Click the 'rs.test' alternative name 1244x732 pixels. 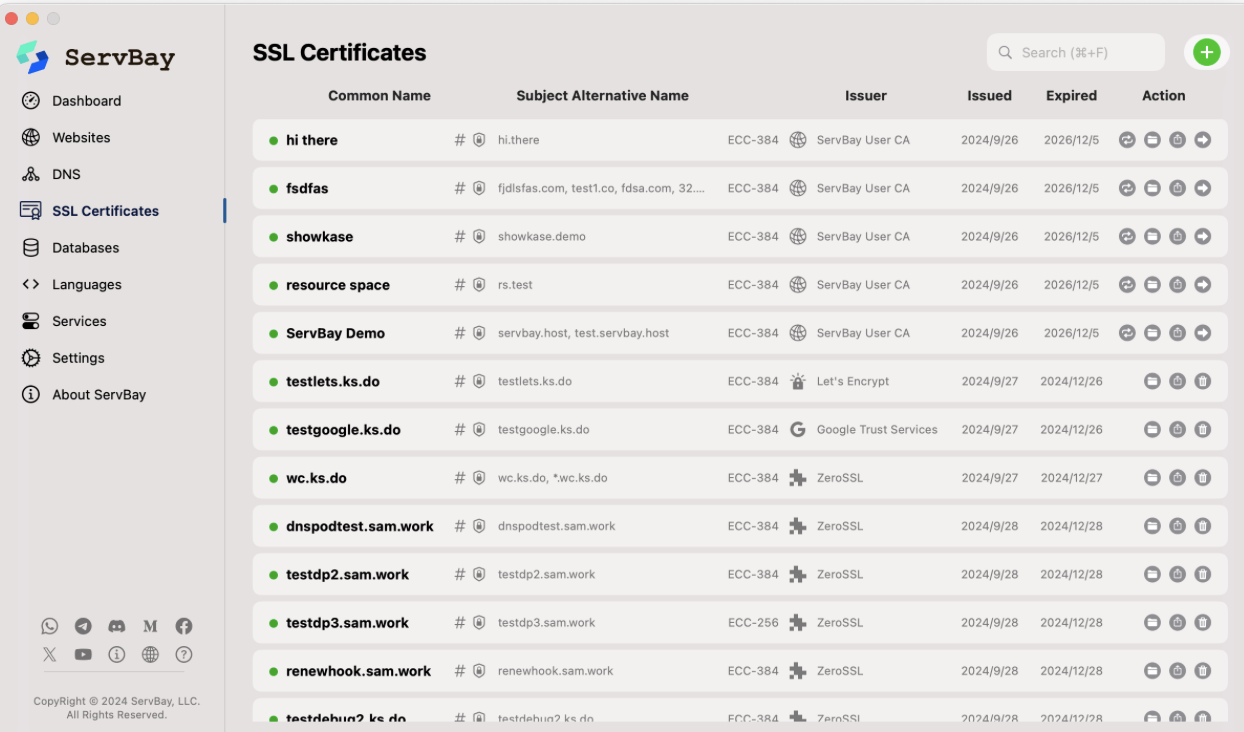[x=515, y=285]
